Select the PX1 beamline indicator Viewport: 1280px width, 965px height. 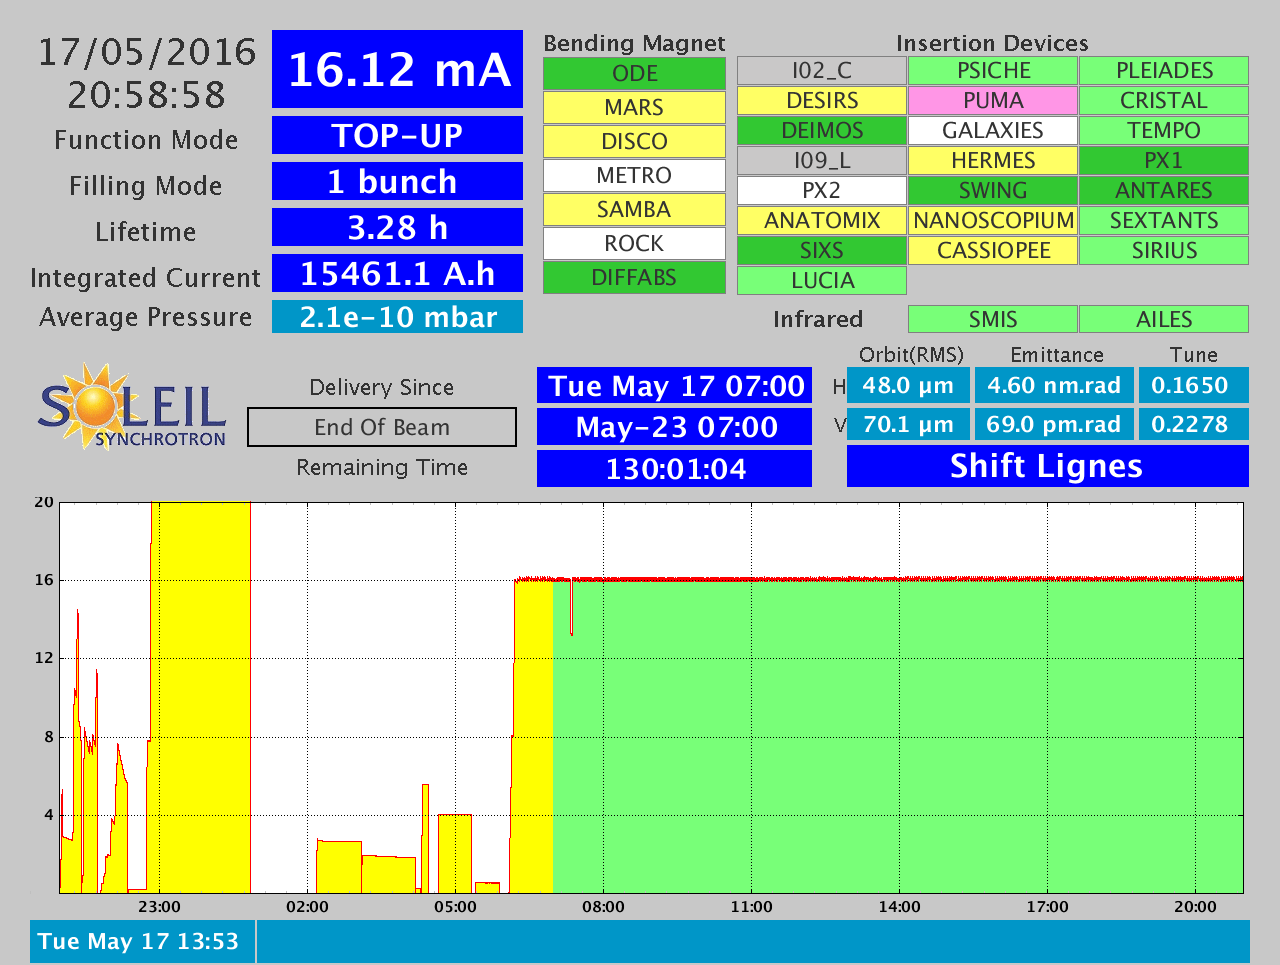point(1164,161)
